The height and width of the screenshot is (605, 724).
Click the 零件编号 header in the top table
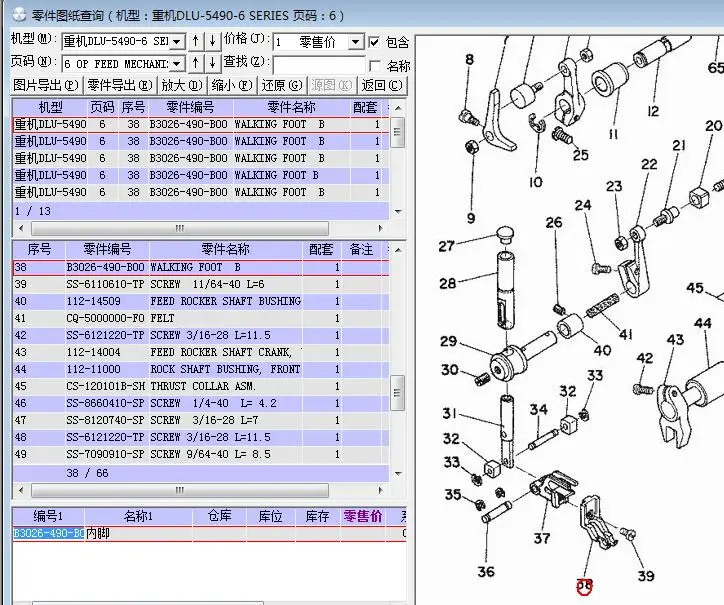point(190,107)
